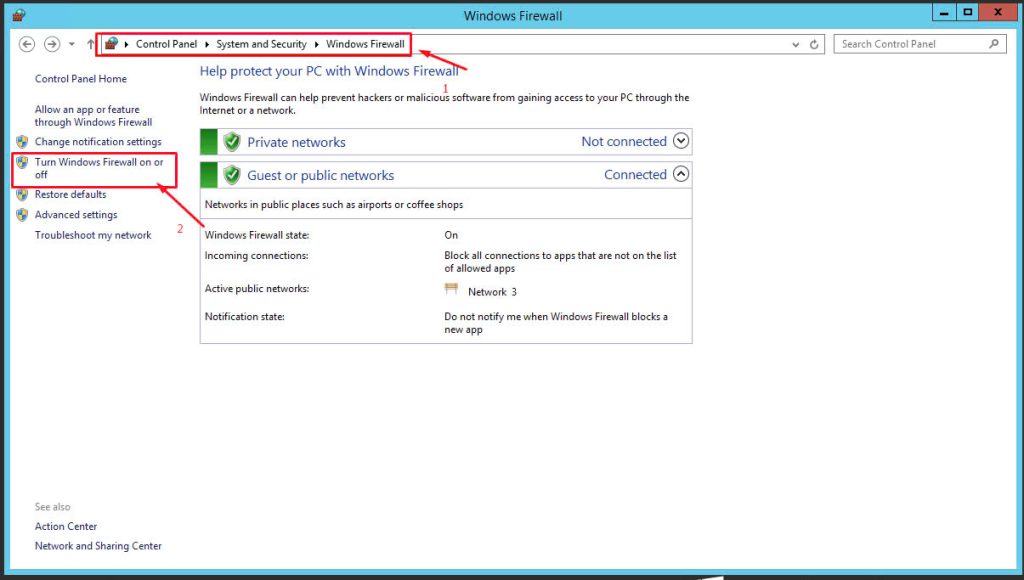Click the Active public networks label
Viewport: 1024px width, 580px height.
point(257,289)
